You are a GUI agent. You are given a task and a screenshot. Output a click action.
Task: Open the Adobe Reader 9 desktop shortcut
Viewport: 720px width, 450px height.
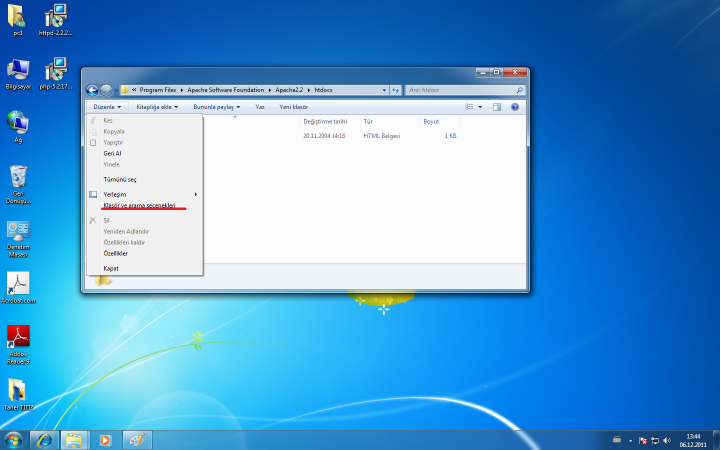point(18,337)
